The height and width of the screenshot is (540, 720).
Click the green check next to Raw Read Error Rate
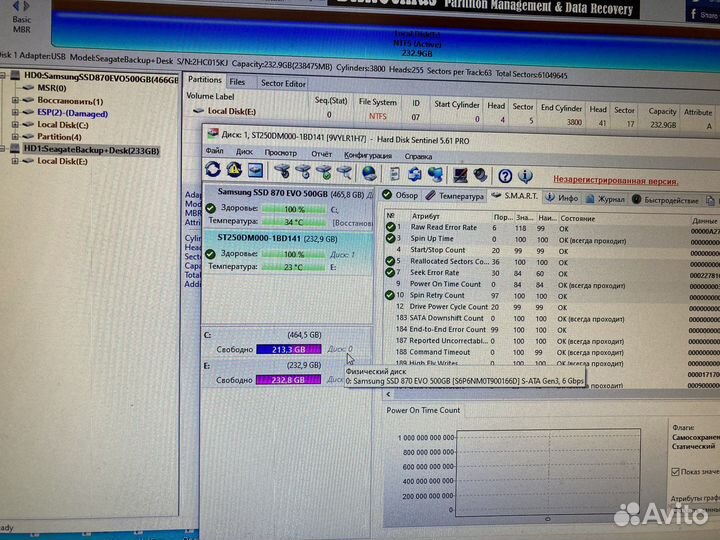click(x=390, y=227)
